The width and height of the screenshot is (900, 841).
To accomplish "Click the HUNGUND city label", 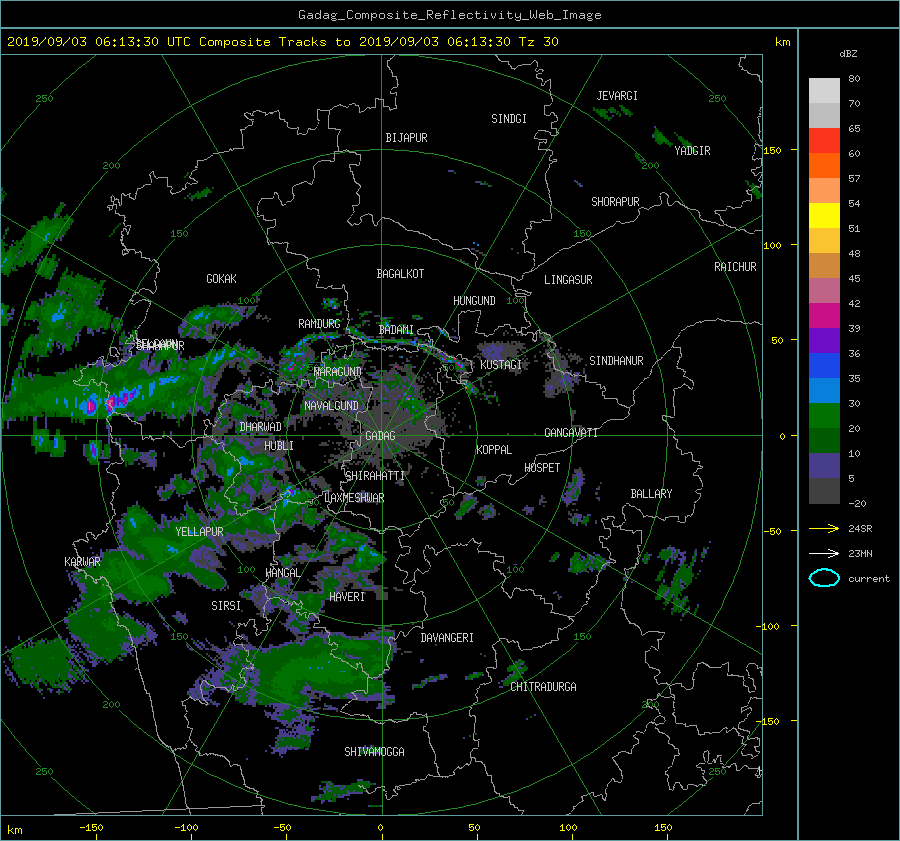I will tap(474, 301).
